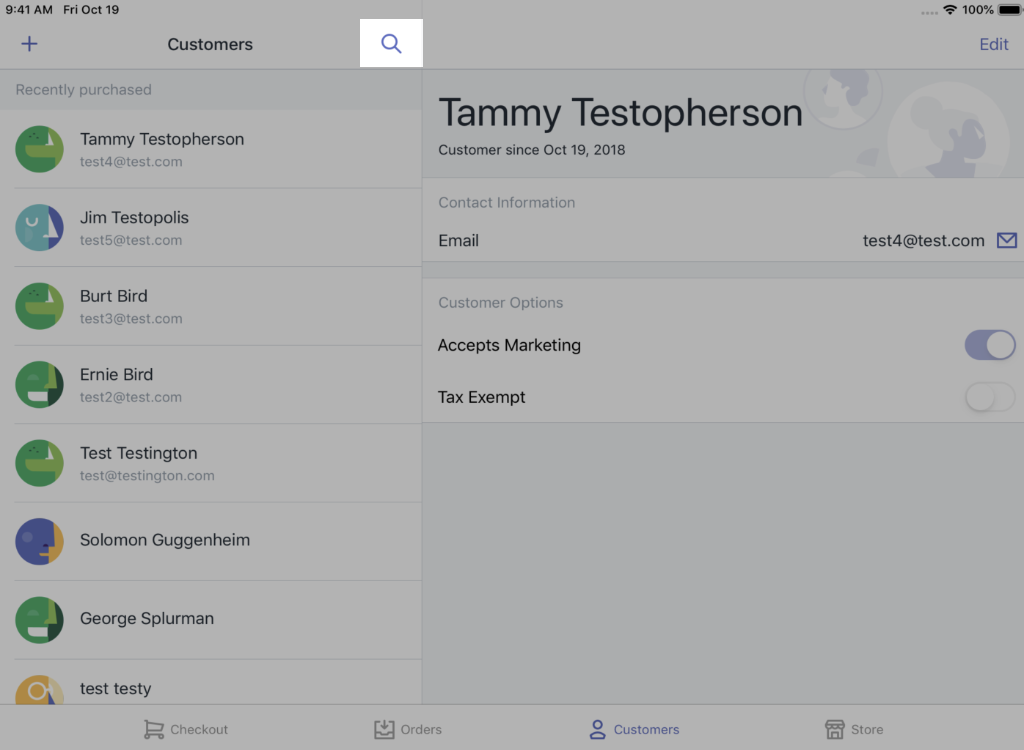Enable the Tax Exempt switch
Screen dimensions: 1024x750
pos(989,397)
